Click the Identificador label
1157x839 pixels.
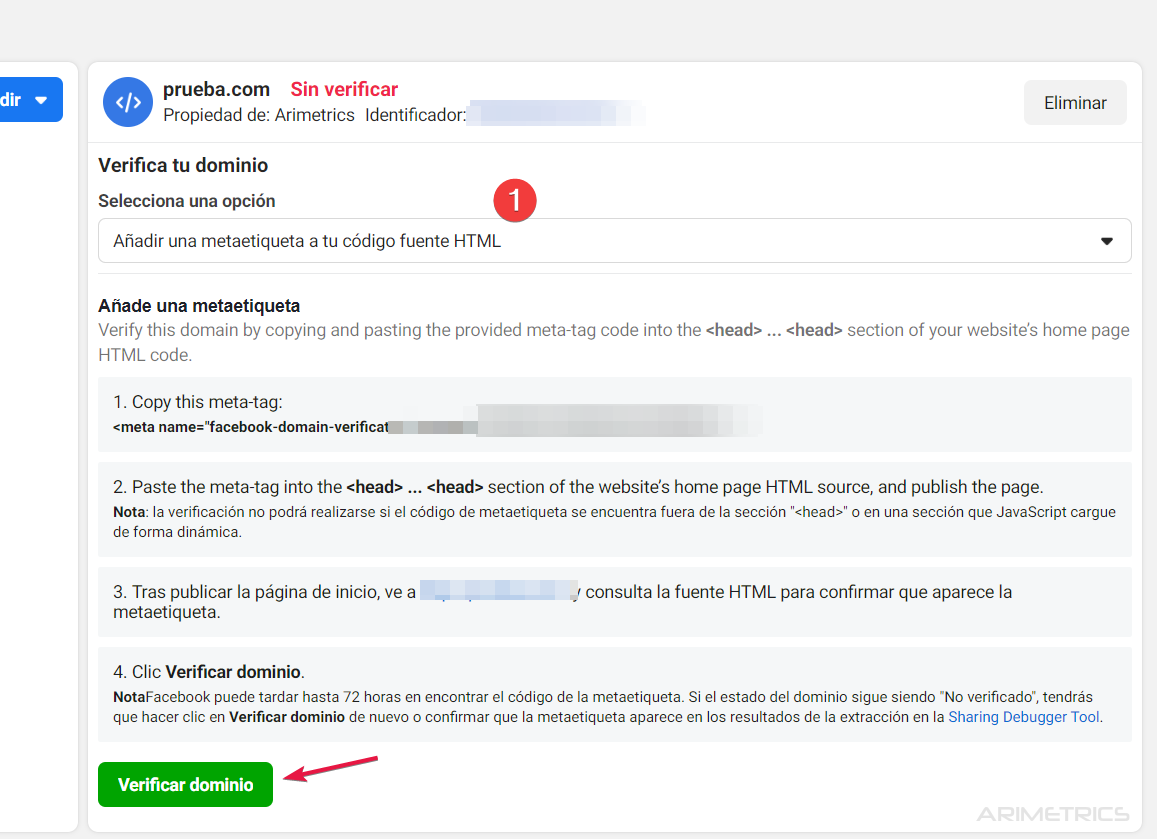[x=415, y=115]
